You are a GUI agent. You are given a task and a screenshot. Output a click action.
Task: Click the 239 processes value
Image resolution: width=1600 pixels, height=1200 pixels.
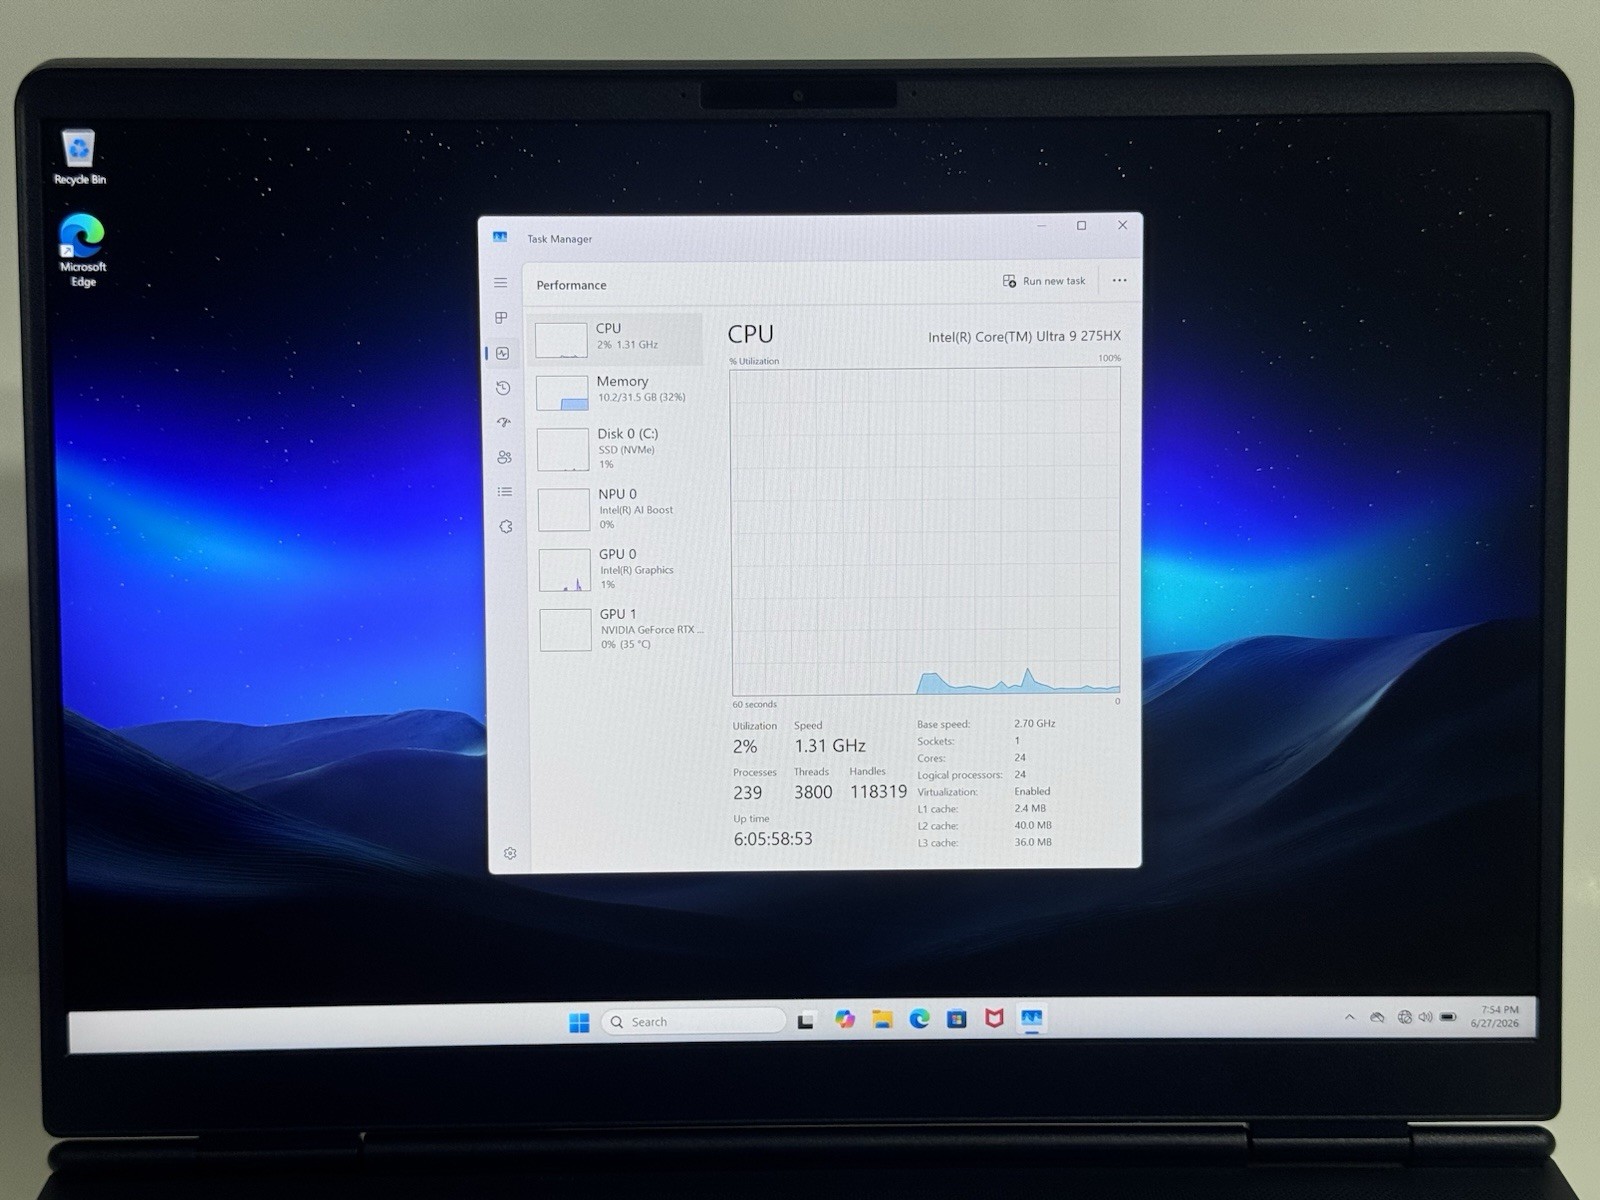[747, 793]
